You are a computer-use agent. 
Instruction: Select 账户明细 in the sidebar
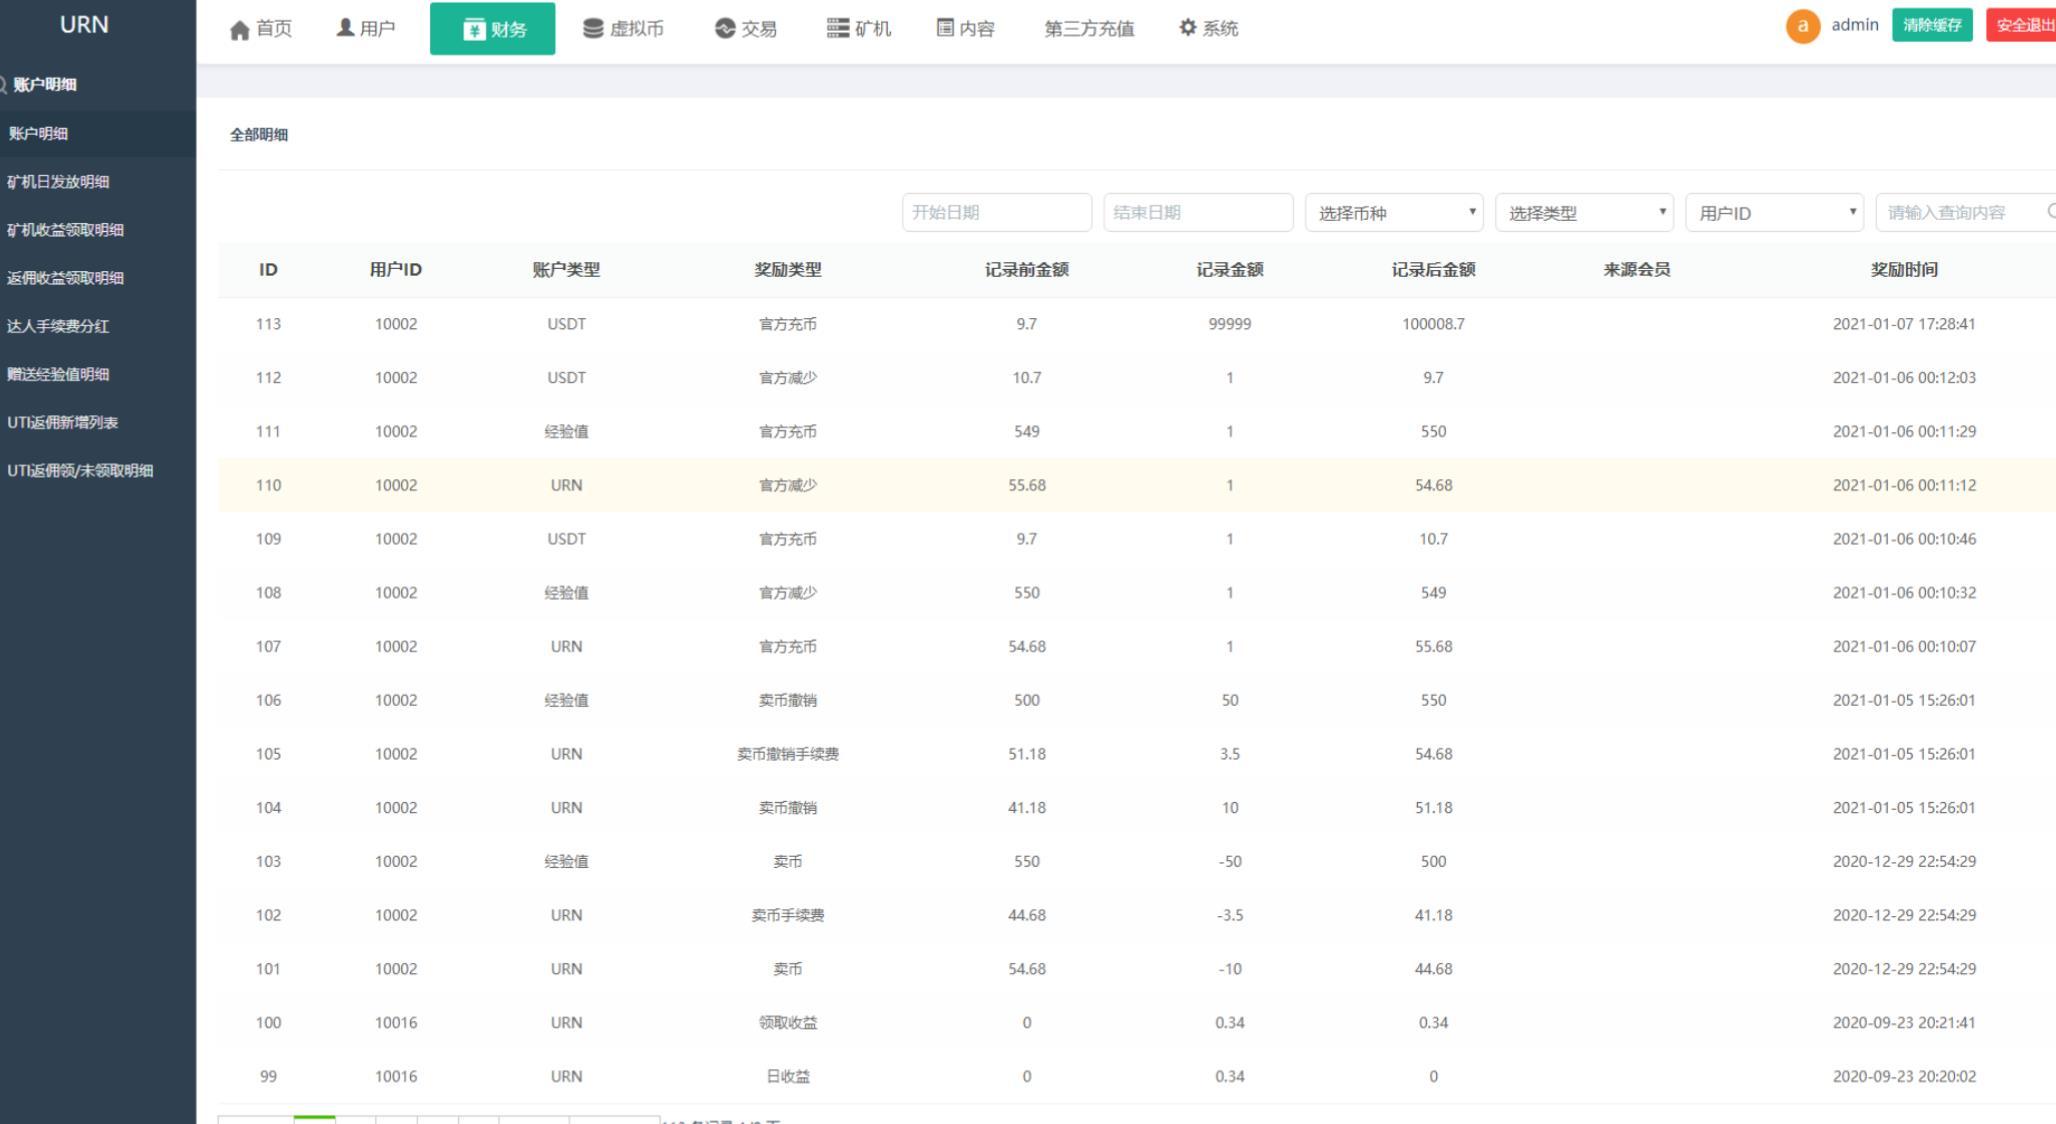[38, 133]
